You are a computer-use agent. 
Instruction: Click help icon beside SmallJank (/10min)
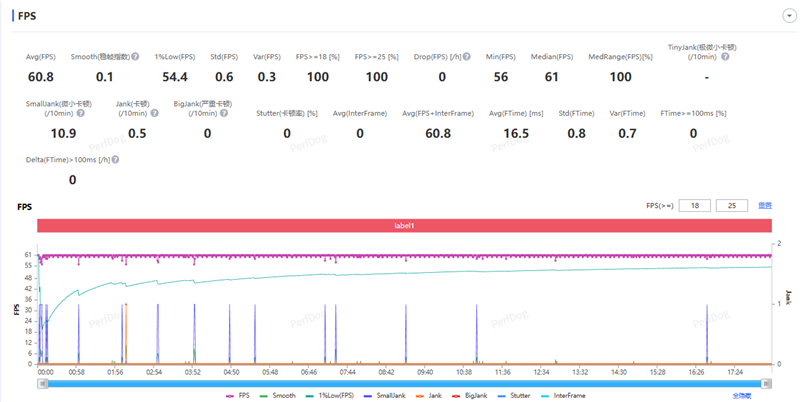(x=81, y=113)
